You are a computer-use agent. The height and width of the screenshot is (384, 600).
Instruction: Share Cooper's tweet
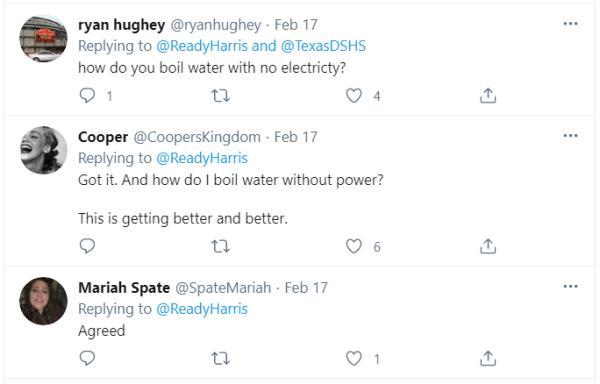click(488, 246)
